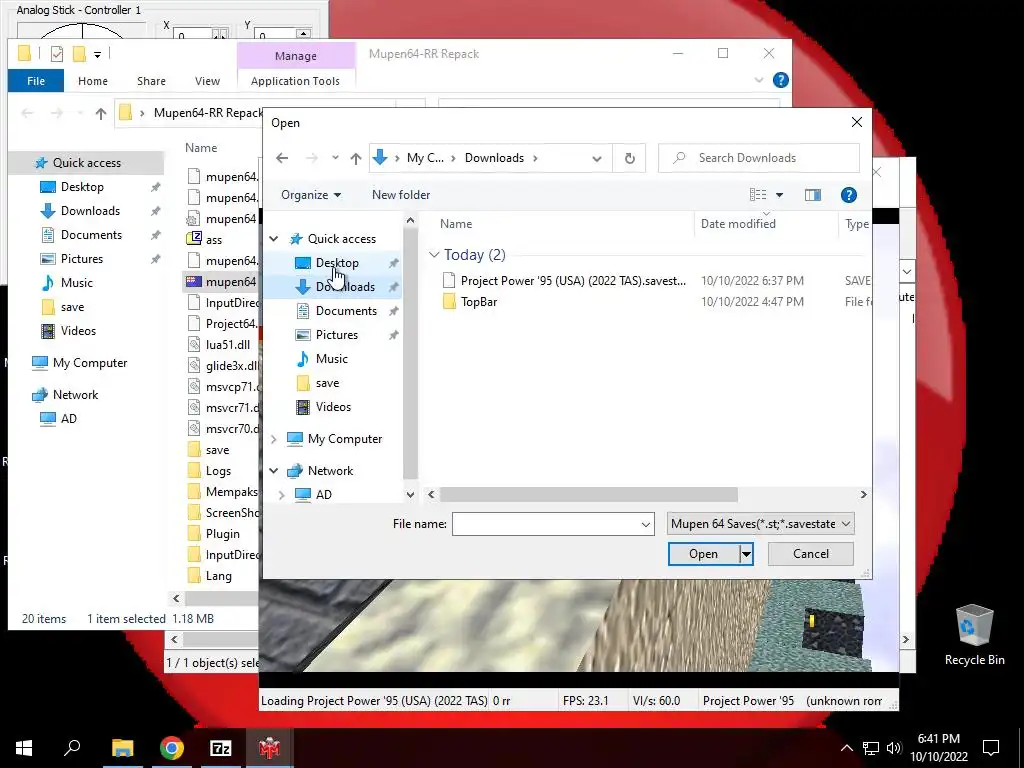Open the help icon in Open dialog

coord(848,195)
